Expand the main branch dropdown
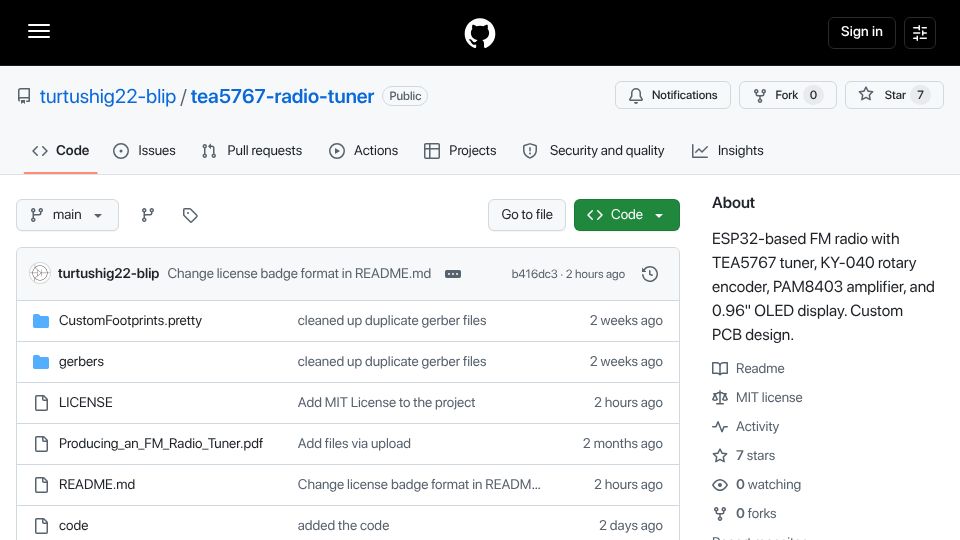This screenshot has width=960, height=540. (67, 215)
